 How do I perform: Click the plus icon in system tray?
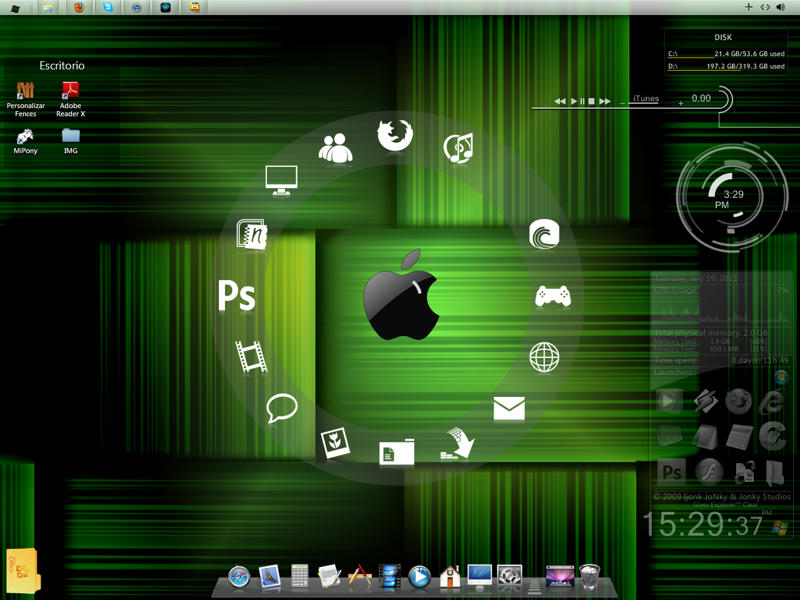point(748,7)
